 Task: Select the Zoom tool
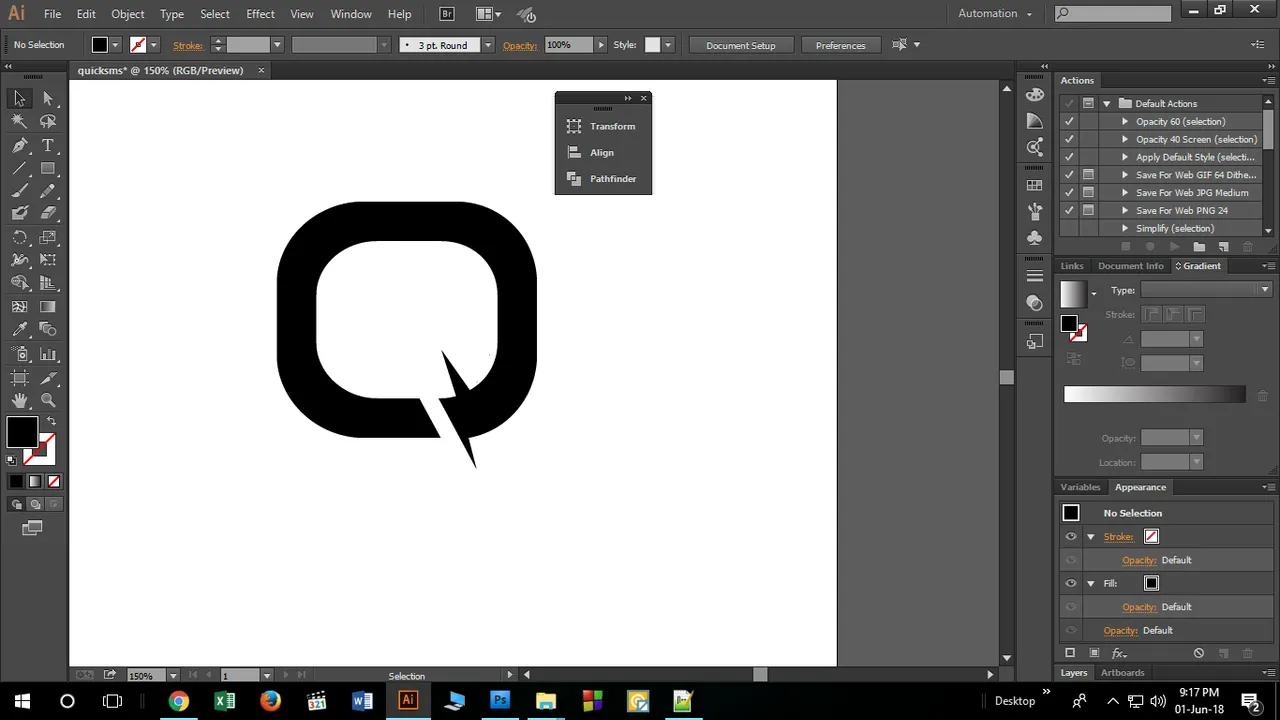[48, 400]
